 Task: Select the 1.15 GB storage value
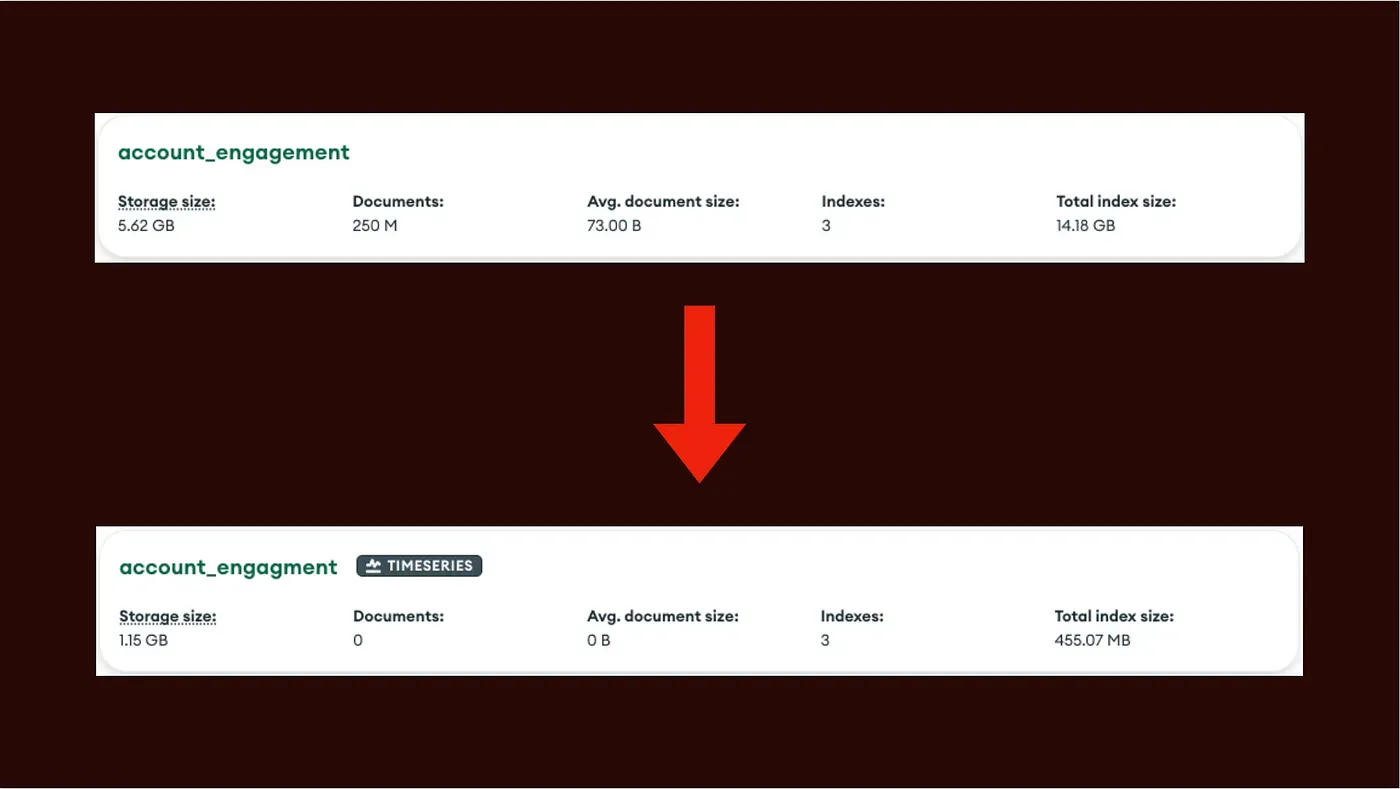pyautogui.click(x=144, y=640)
